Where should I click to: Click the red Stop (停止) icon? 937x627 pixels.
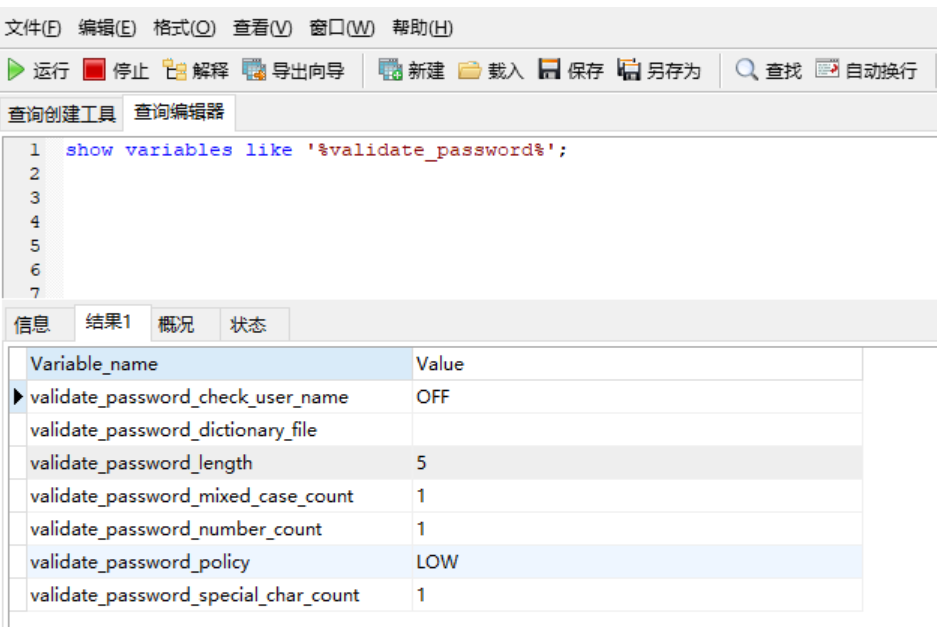click(94, 70)
